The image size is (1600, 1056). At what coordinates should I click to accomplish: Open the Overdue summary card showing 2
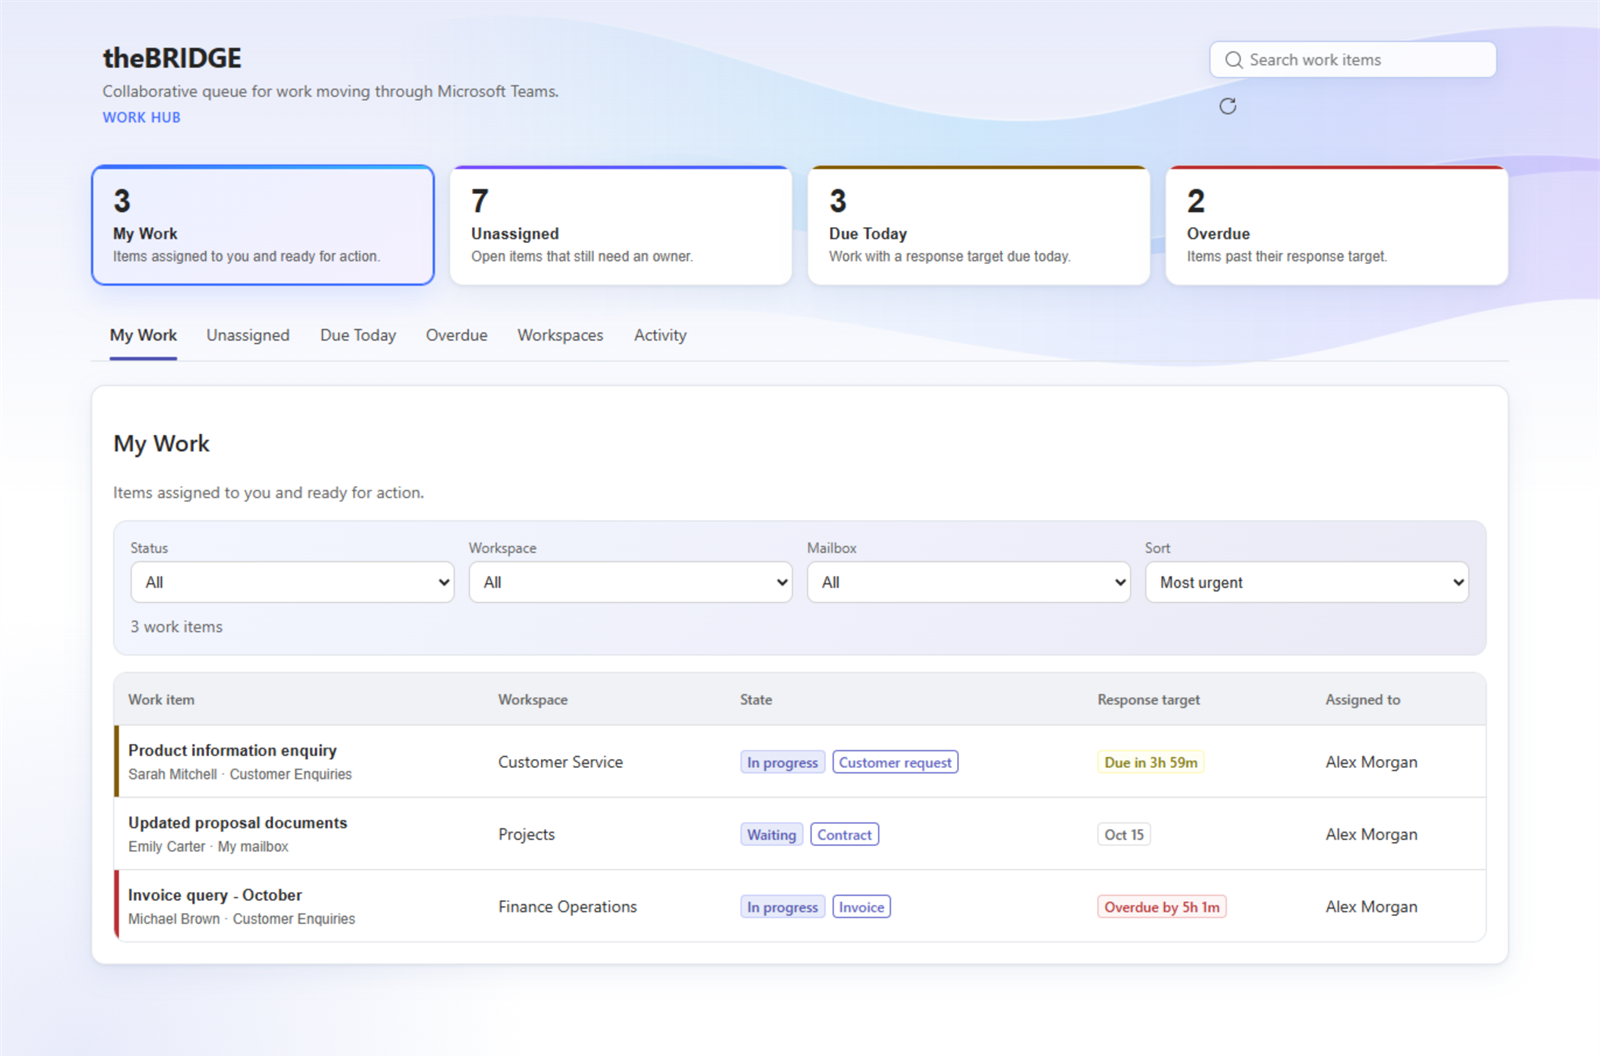click(x=1337, y=225)
